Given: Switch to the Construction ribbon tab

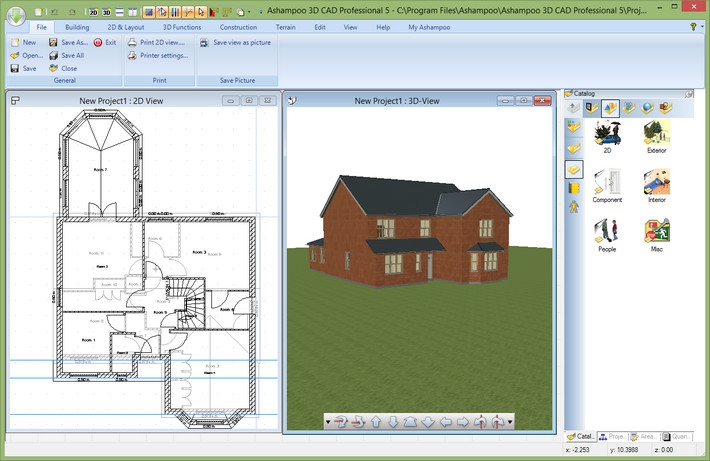Looking at the screenshot, I should (238, 27).
